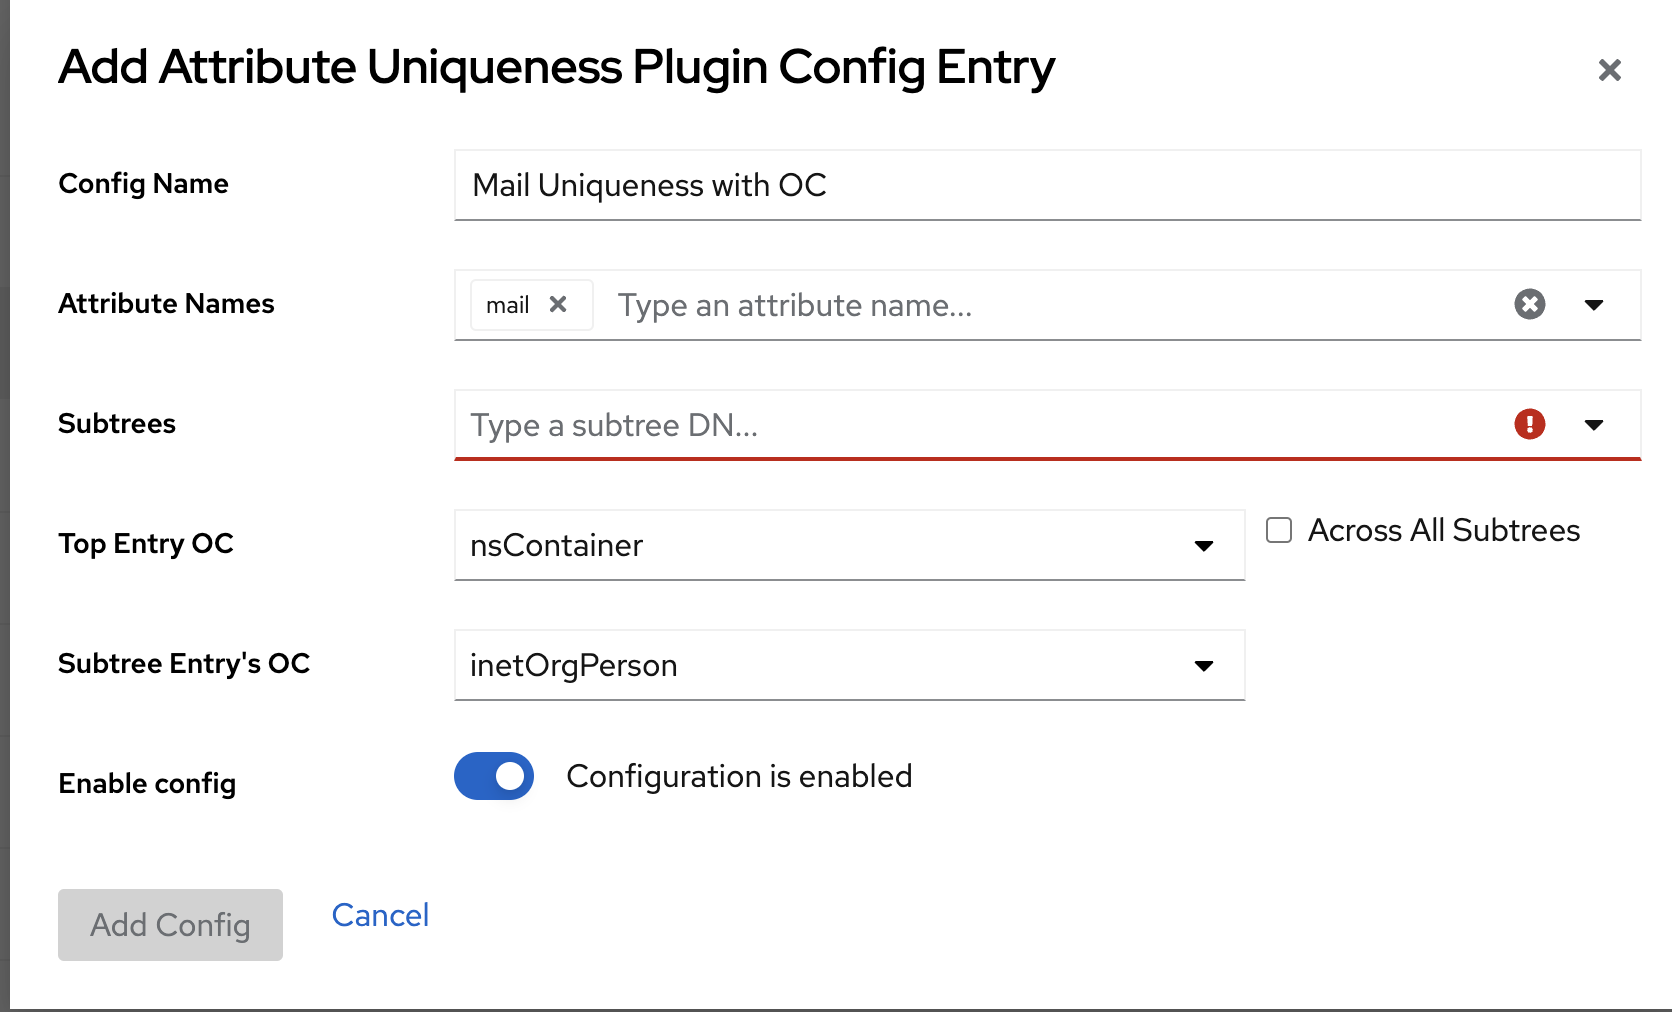This screenshot has height=1012, width=1672.
Task: Toggle the Enable config switch off
Action: point(494,776)
